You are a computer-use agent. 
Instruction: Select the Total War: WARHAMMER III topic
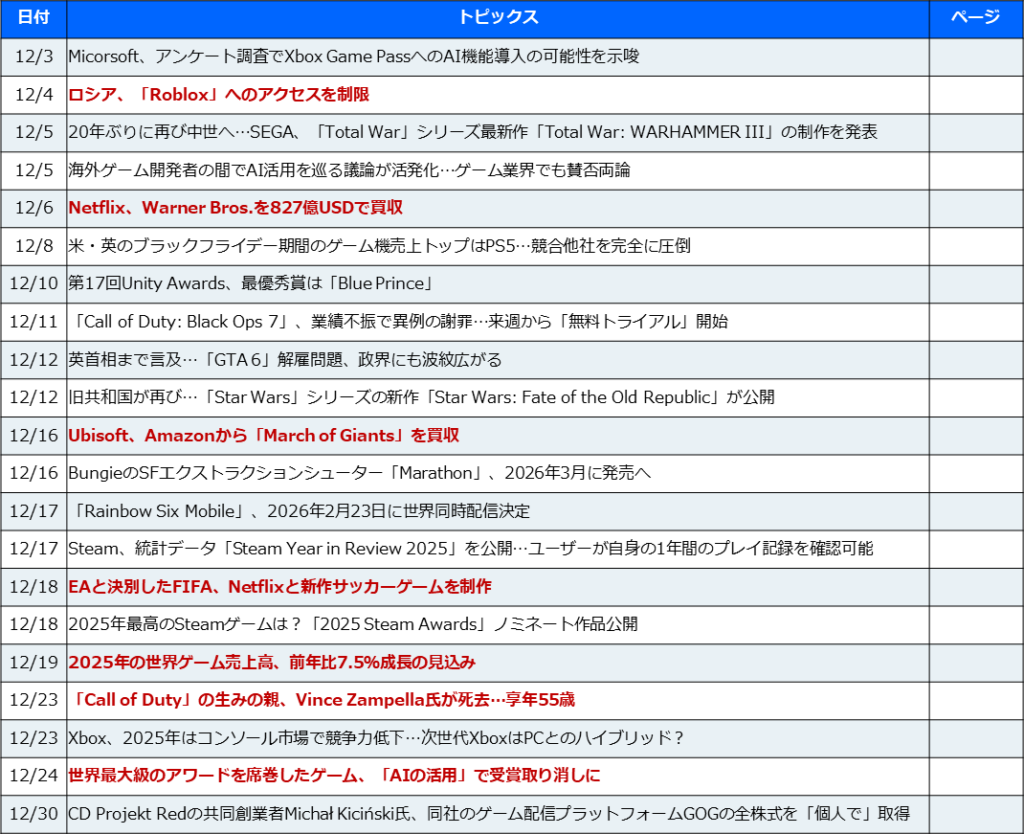(x=472, y=132)
